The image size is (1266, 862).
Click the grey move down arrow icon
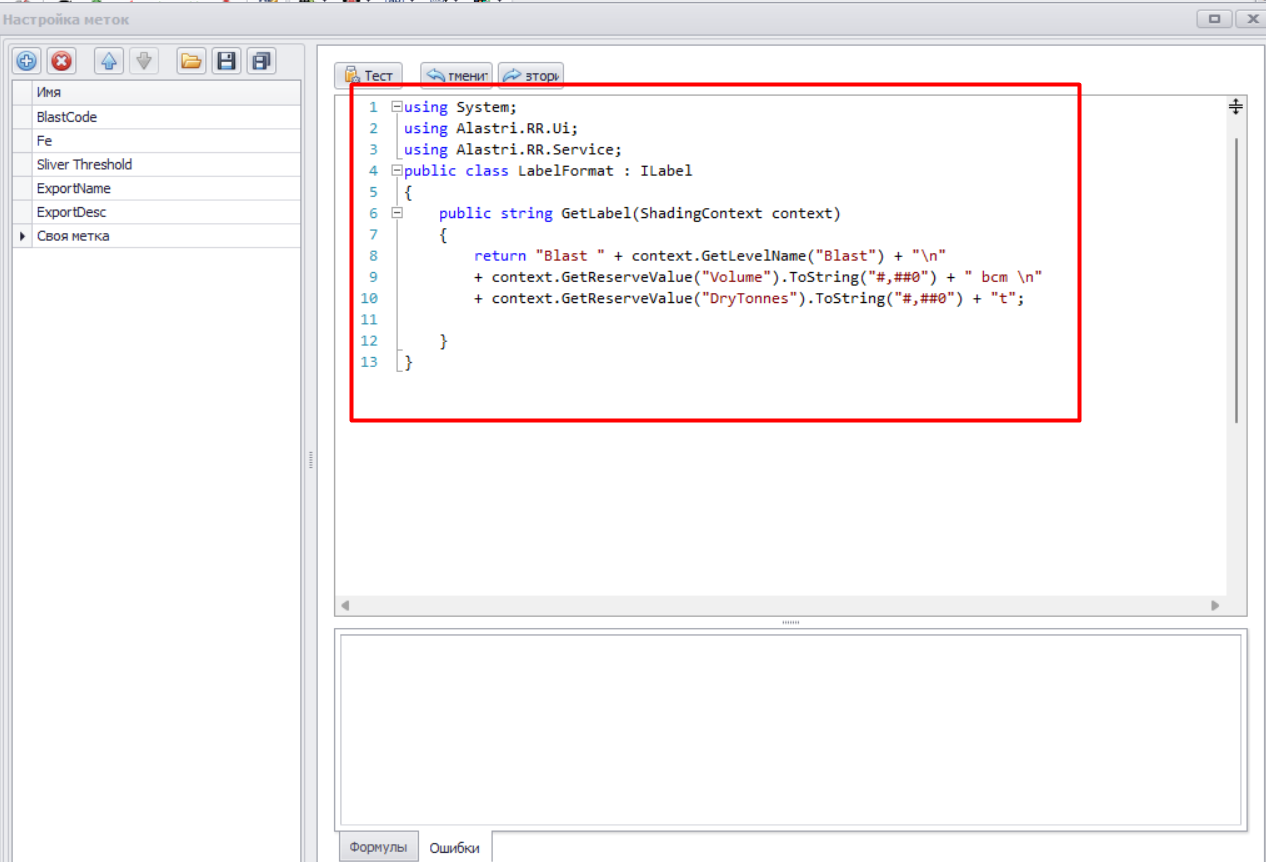pos(144,61)
